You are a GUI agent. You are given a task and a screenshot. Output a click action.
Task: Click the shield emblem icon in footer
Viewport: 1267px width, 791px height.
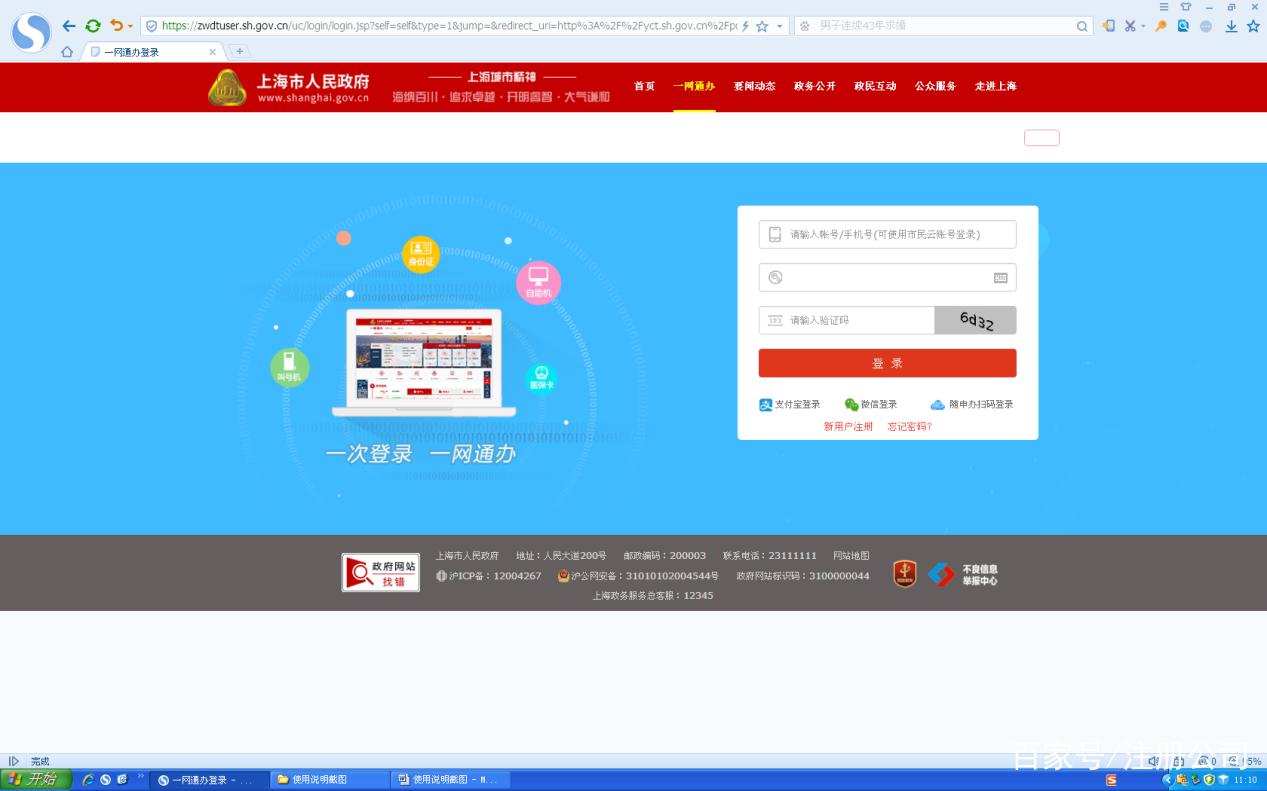903,573
